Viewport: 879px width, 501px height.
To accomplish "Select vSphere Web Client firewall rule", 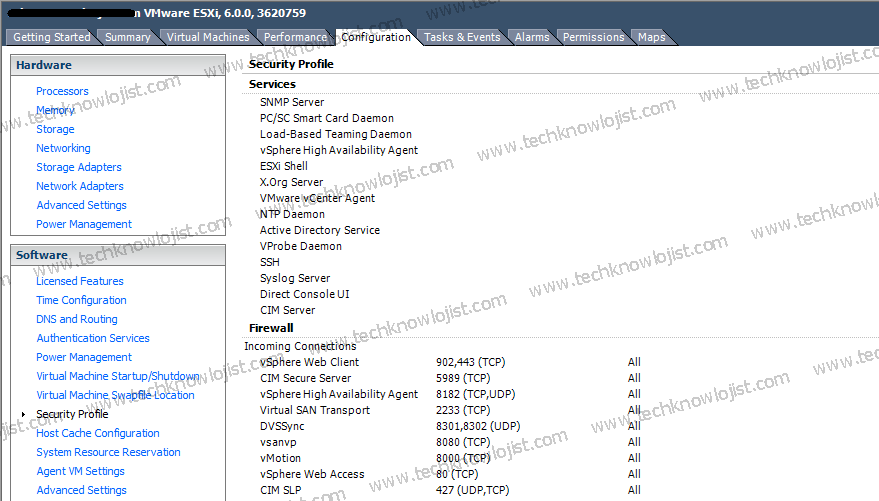I will coord(309,362).
